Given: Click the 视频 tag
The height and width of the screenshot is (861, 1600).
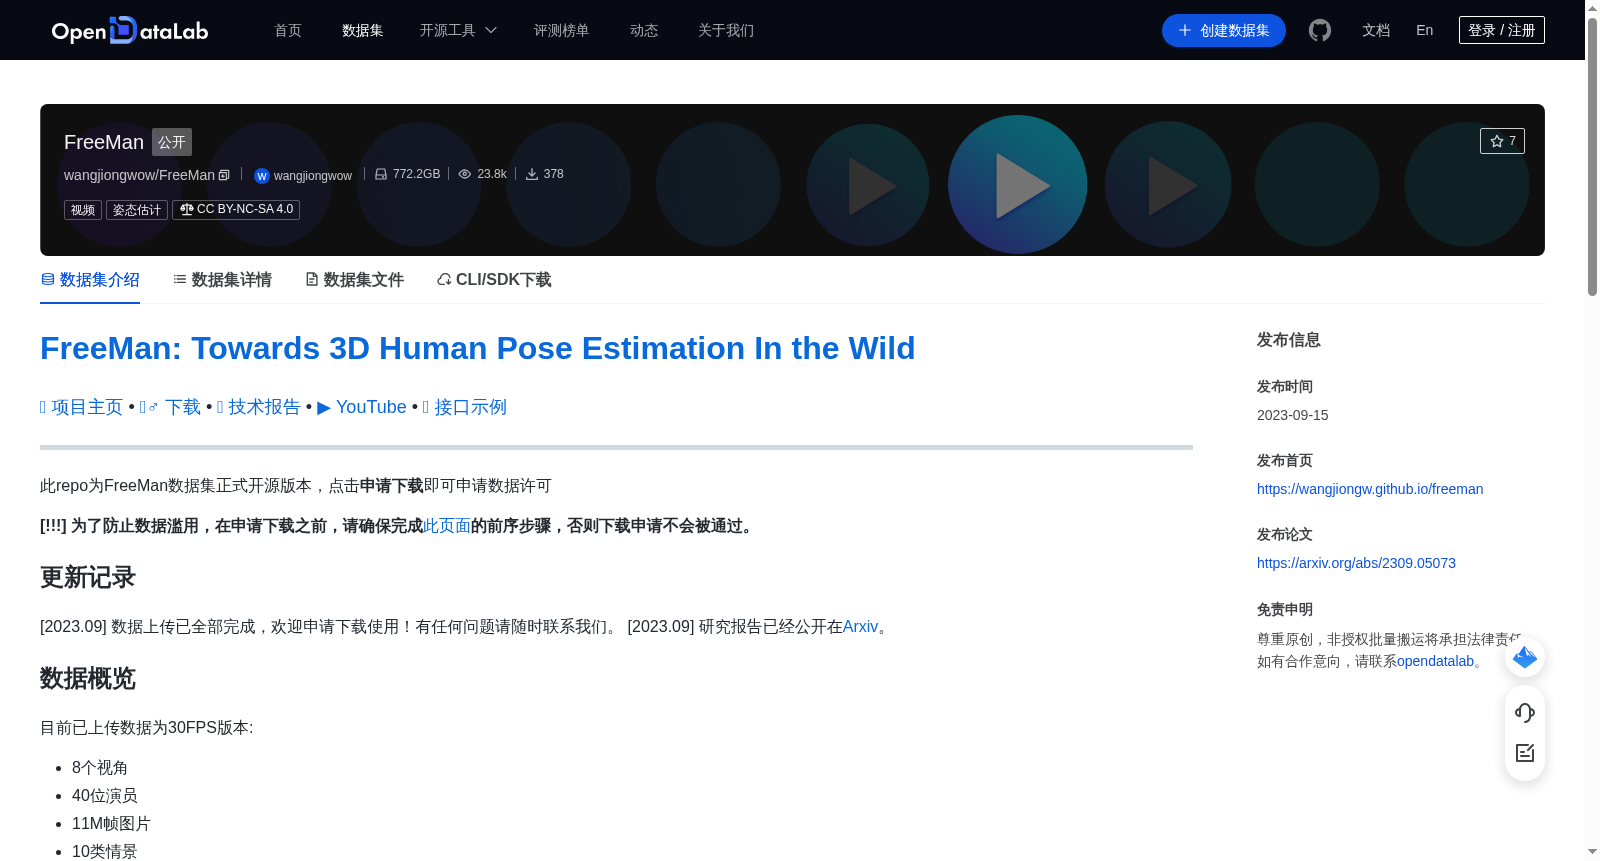Looking at the screenshot, I should [x=83, y=210].
